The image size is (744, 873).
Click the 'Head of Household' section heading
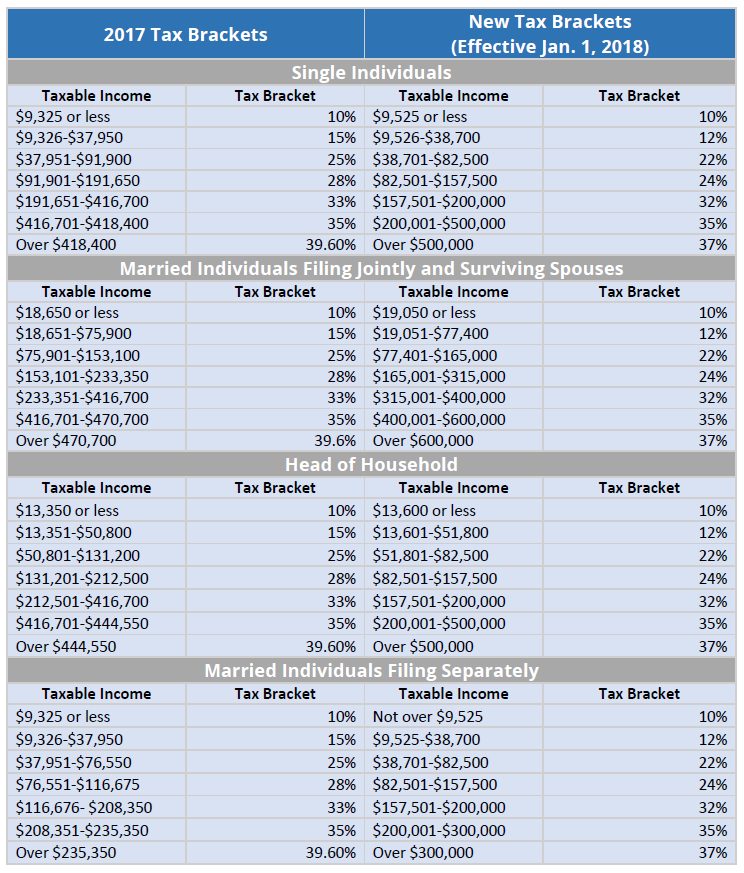pos(371,464)
